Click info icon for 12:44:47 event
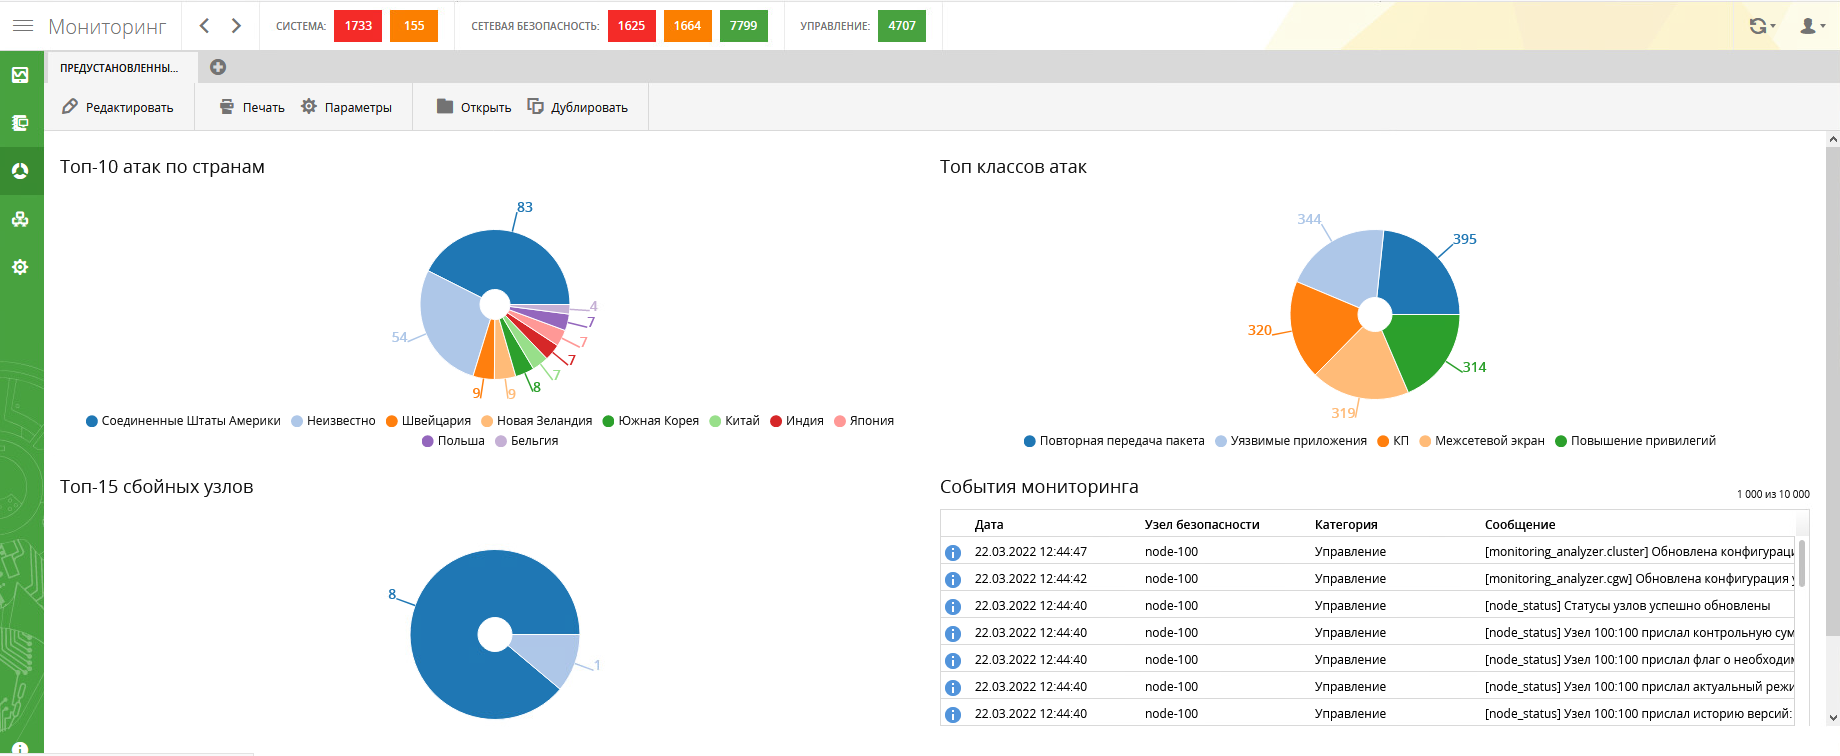1840x756 pixels. tap(953, 553)
